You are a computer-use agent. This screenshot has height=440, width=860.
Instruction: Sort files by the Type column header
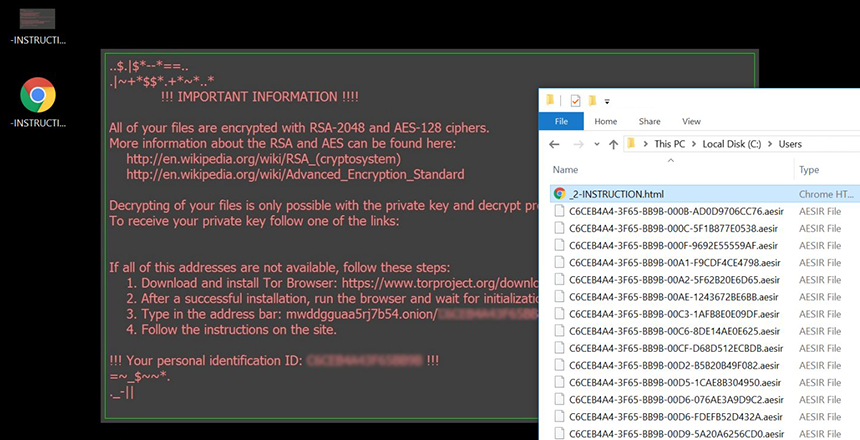(809, 170)
